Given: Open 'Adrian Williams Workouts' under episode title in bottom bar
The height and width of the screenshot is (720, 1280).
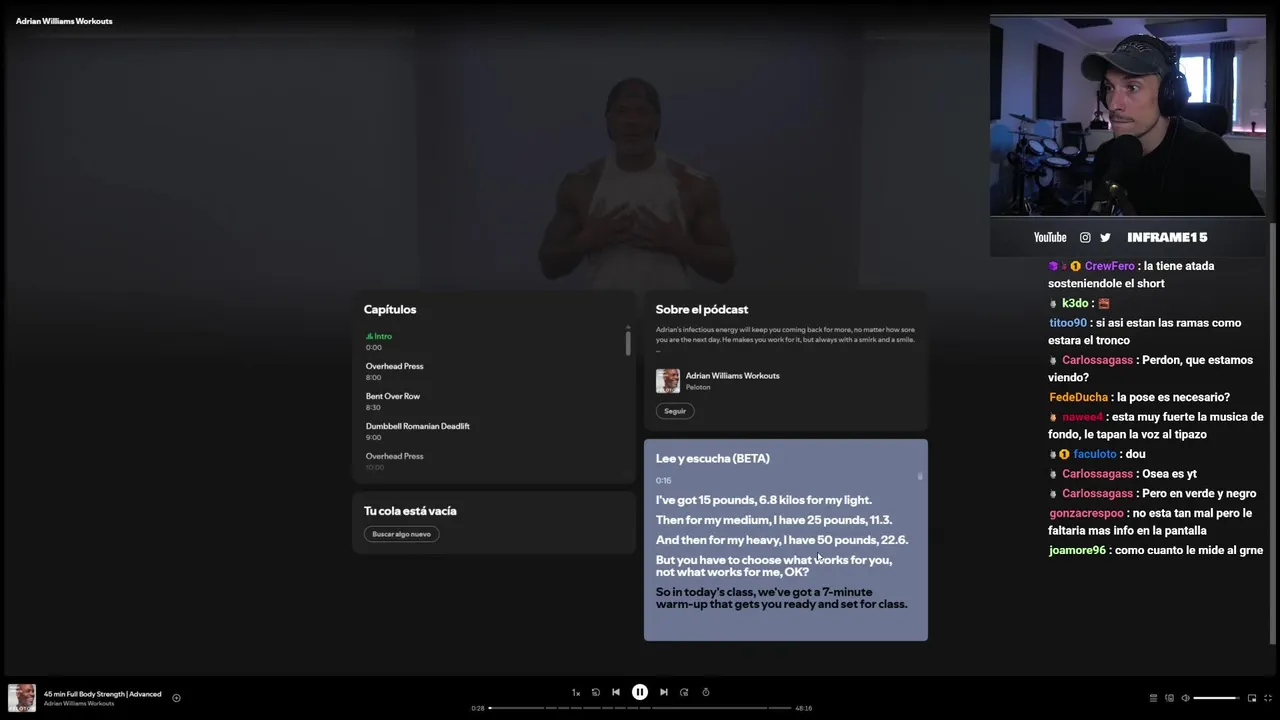Looking at the screenshot, I should (79, 704).
